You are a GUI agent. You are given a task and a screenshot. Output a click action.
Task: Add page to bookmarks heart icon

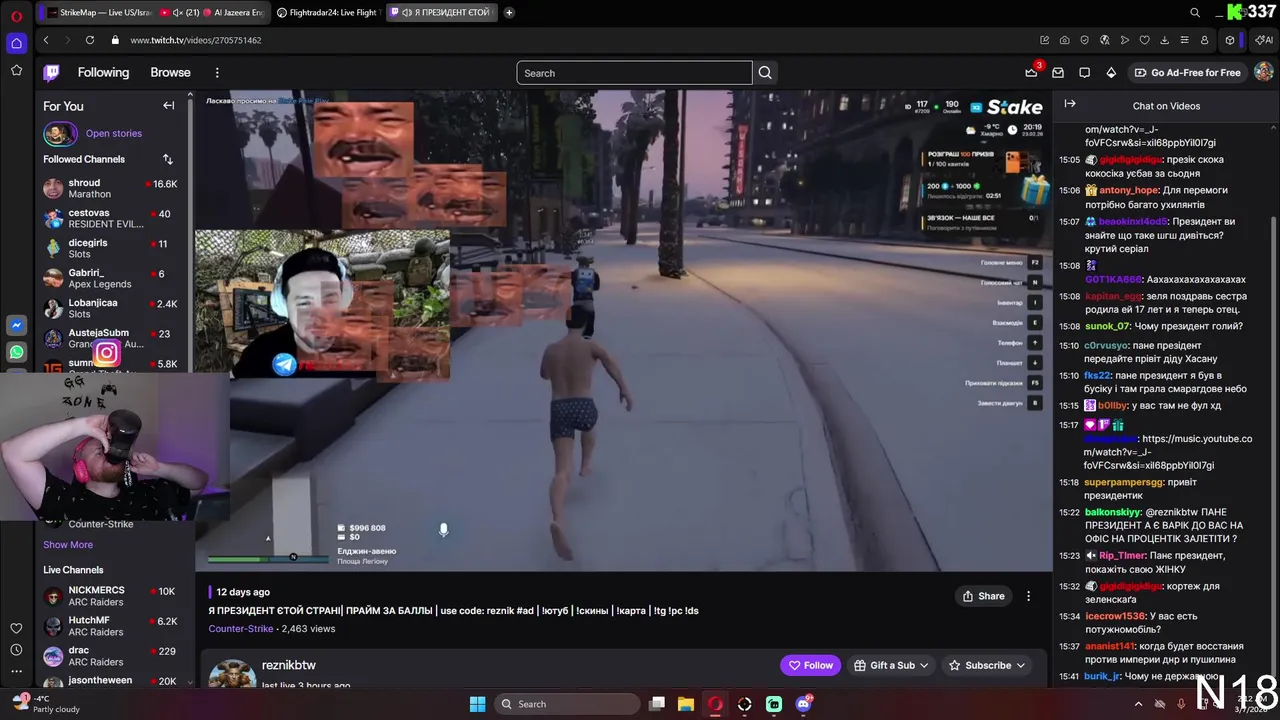coord(1145,40)
